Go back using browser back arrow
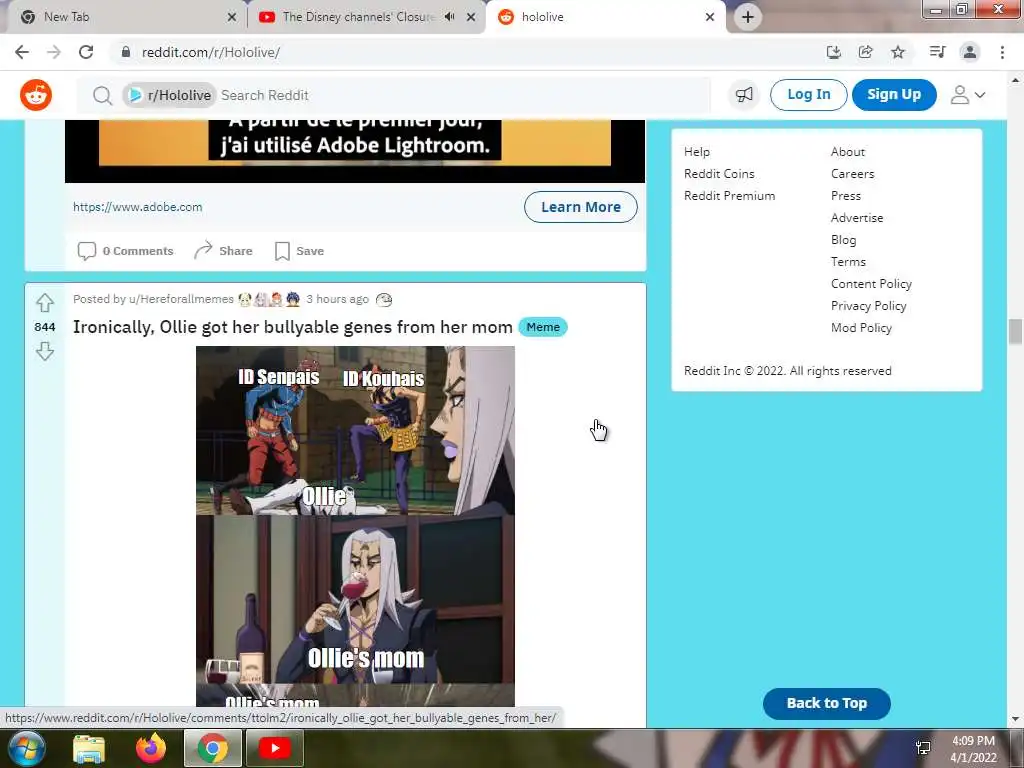The width and height of the screenshot is (1024, 768). point(22,52)
